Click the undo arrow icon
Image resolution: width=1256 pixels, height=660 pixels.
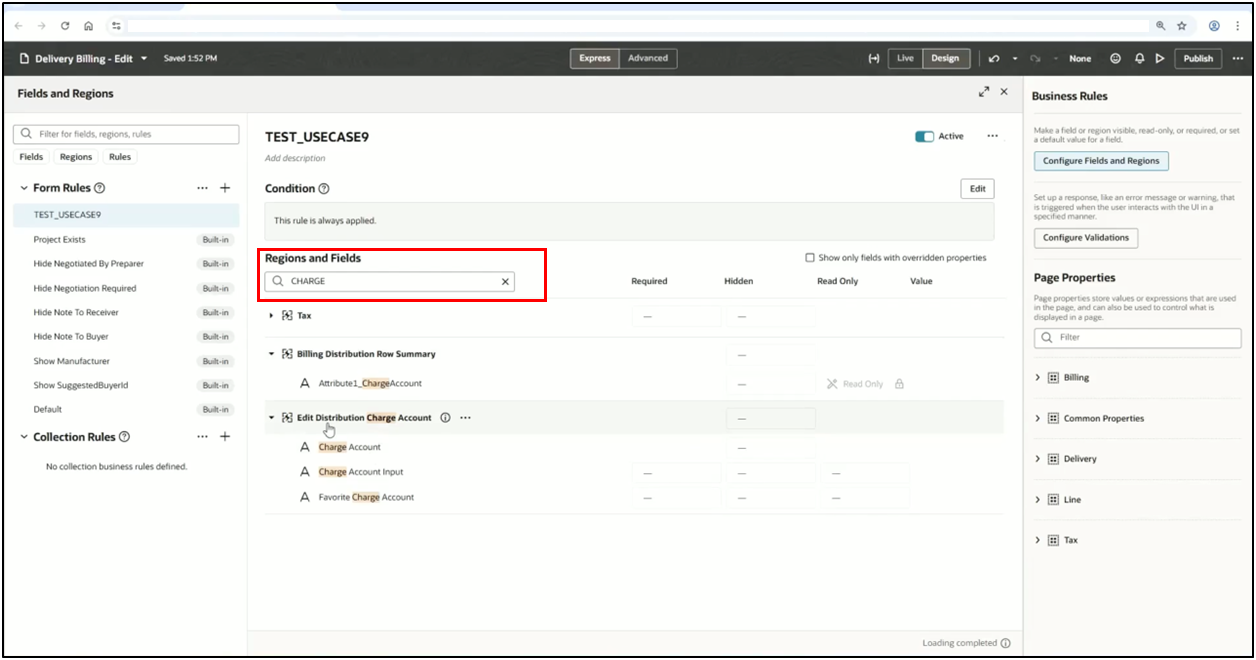[x=994, y=58]
